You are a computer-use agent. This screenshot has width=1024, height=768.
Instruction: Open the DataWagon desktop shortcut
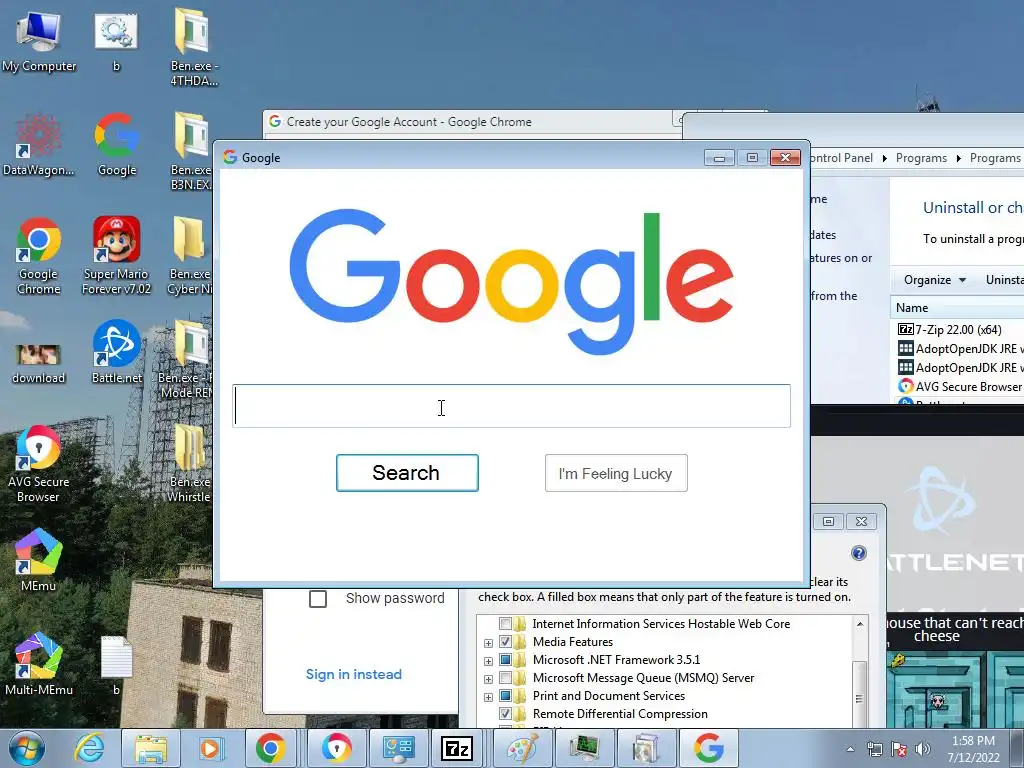click(x=38, y=145)
